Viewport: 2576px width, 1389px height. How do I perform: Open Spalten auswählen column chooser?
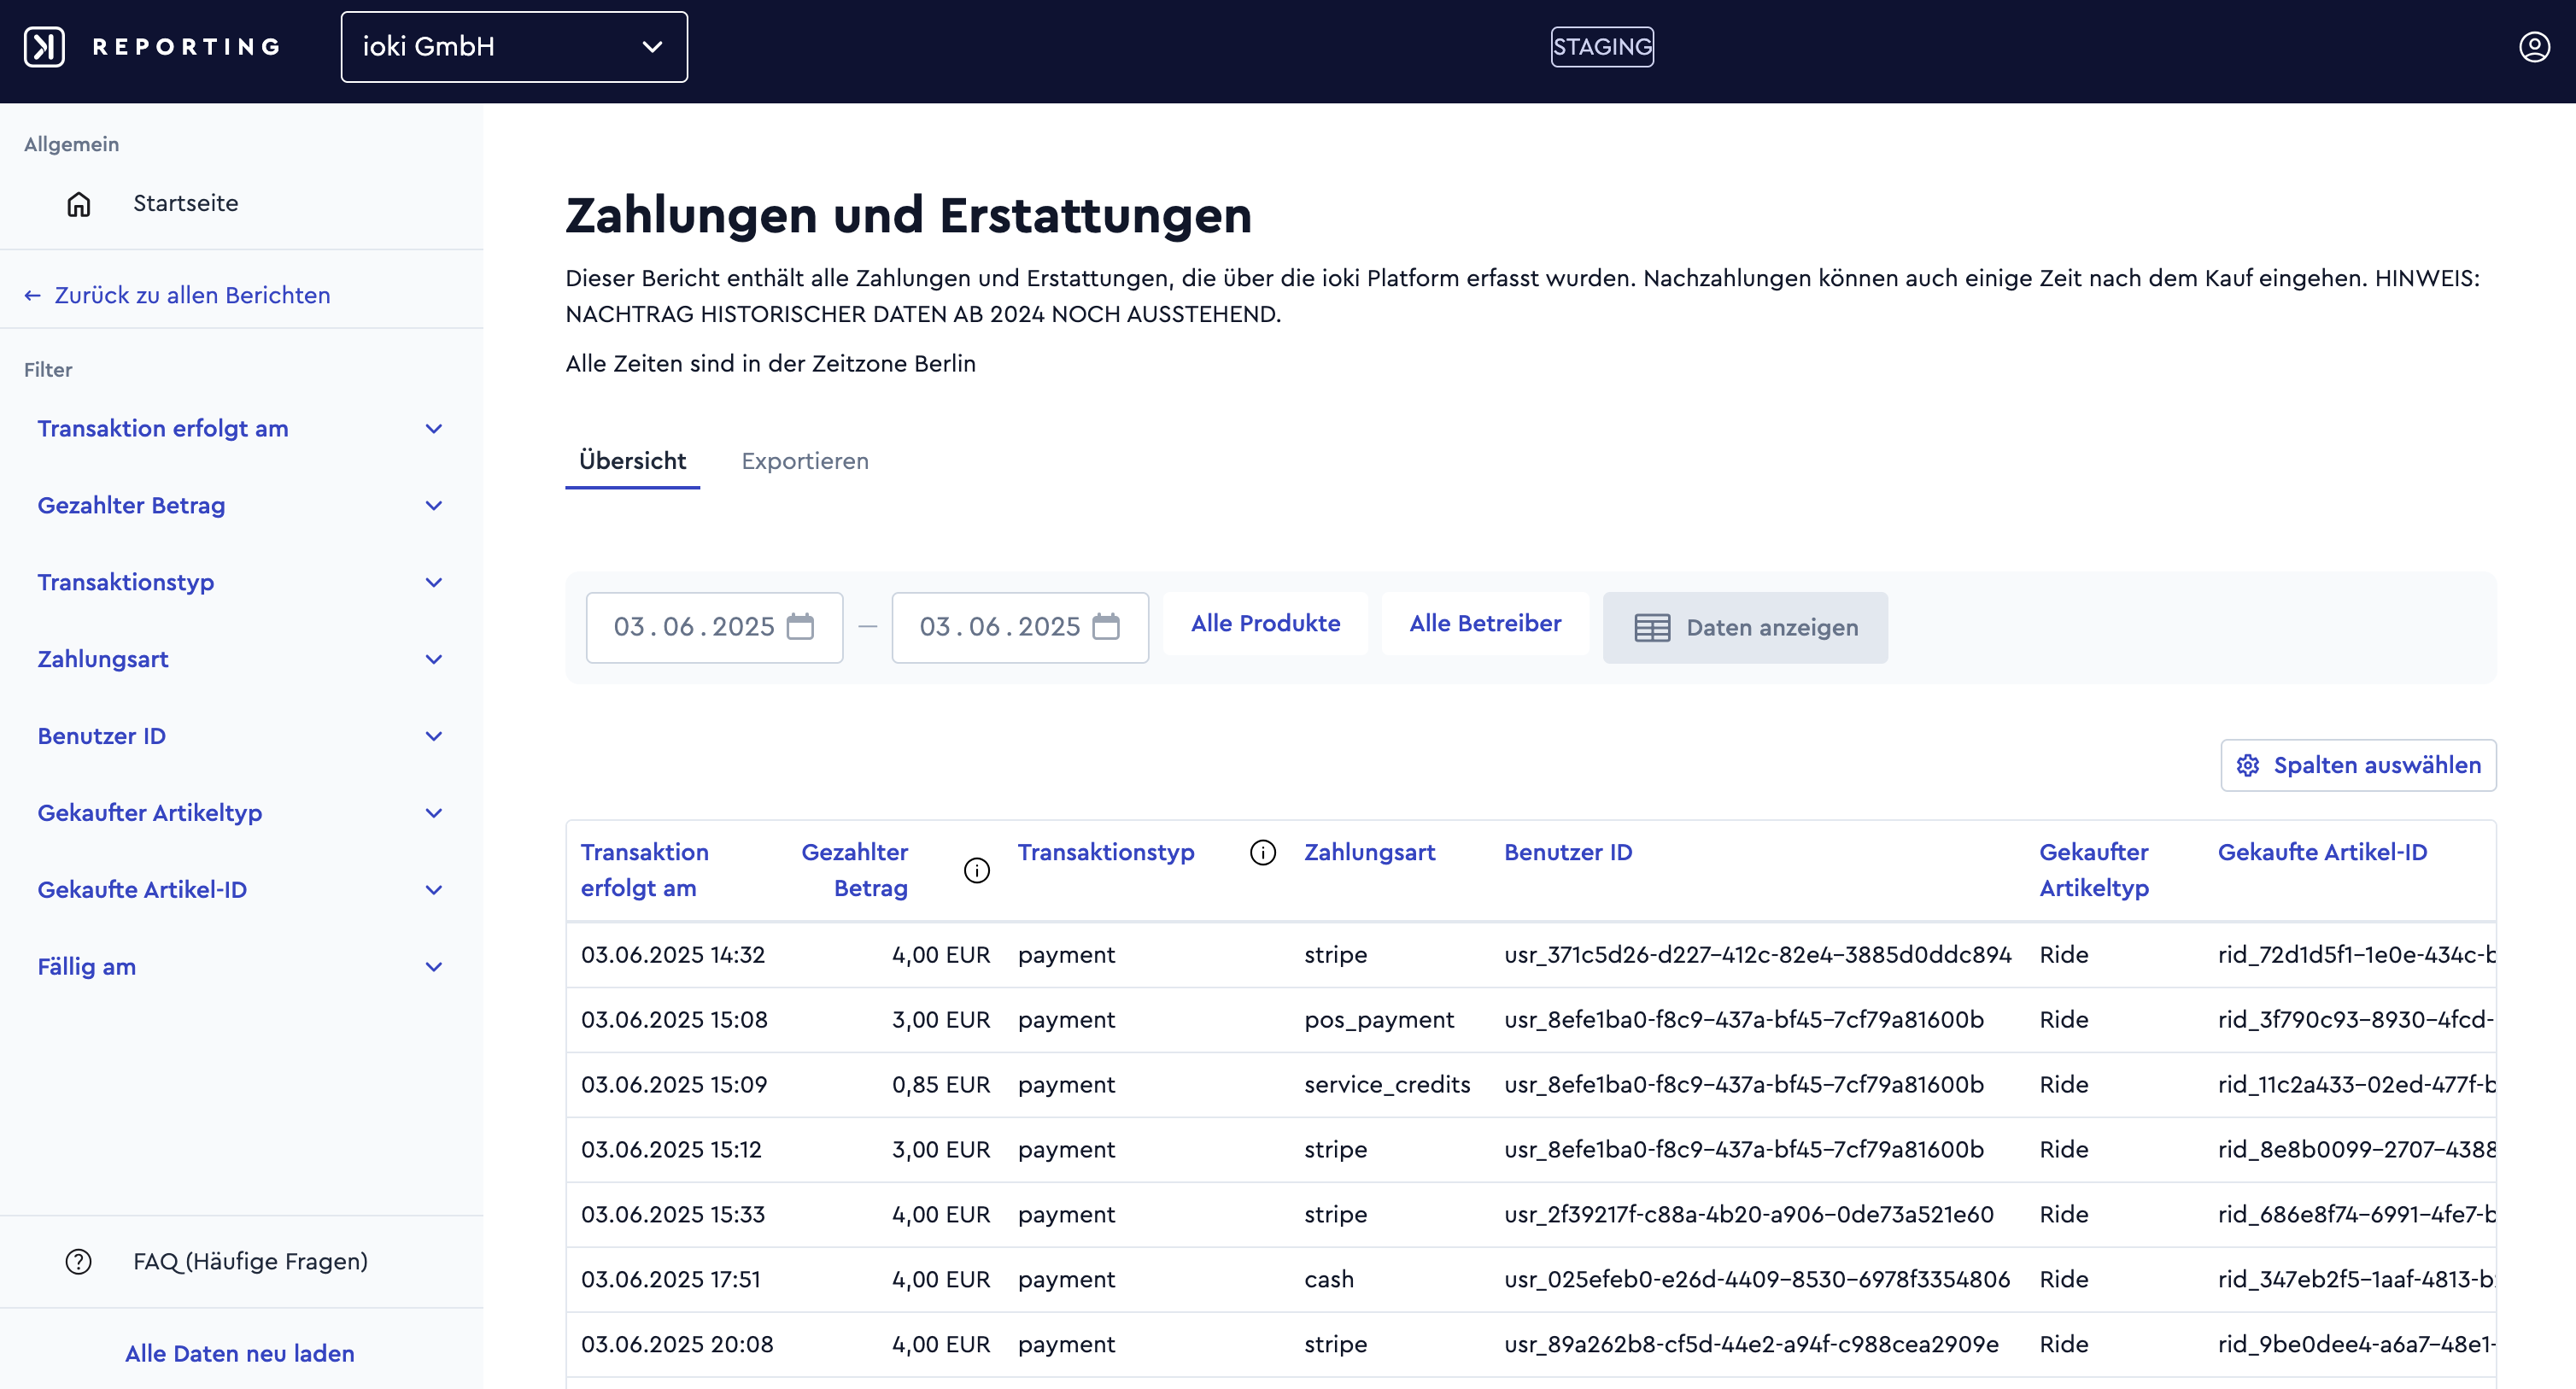[2358, 766]
